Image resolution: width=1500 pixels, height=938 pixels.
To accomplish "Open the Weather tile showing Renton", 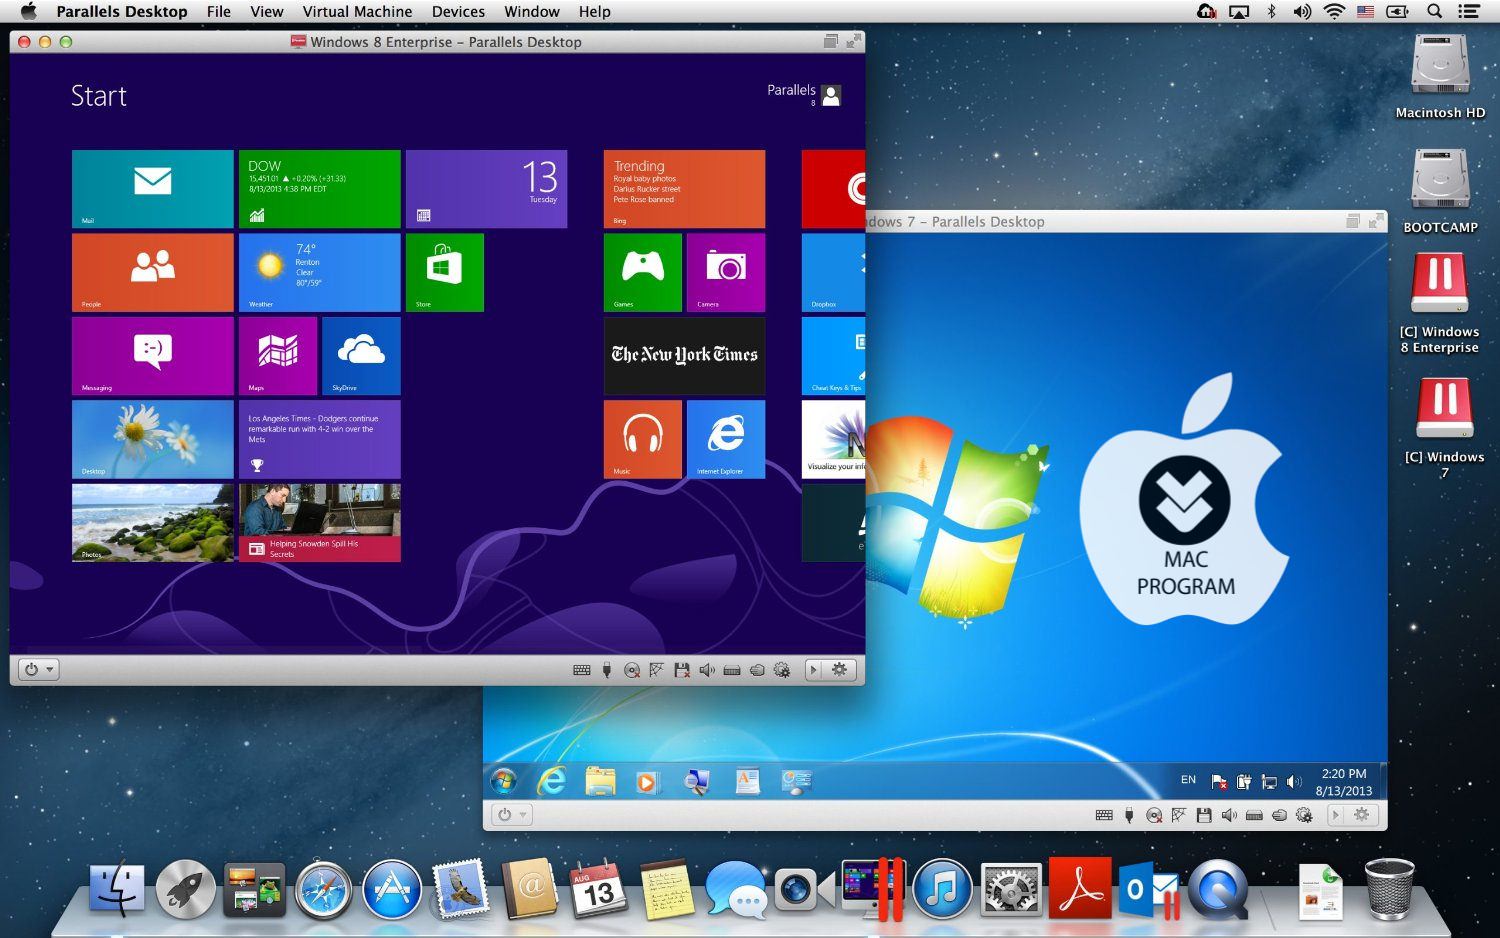I will pyautogui.click(x=319, y=272).
